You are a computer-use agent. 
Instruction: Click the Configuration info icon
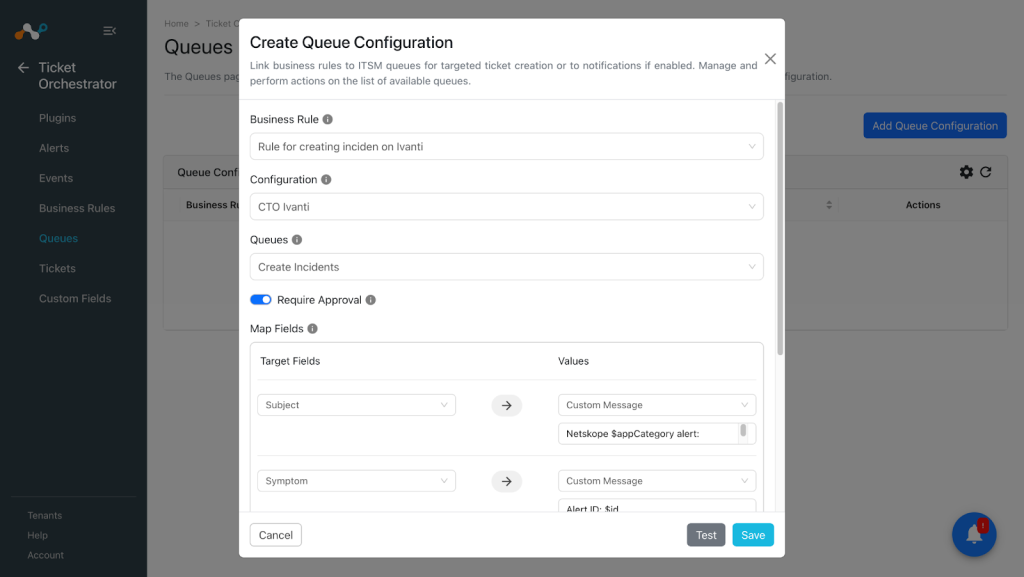pos(326,179)
